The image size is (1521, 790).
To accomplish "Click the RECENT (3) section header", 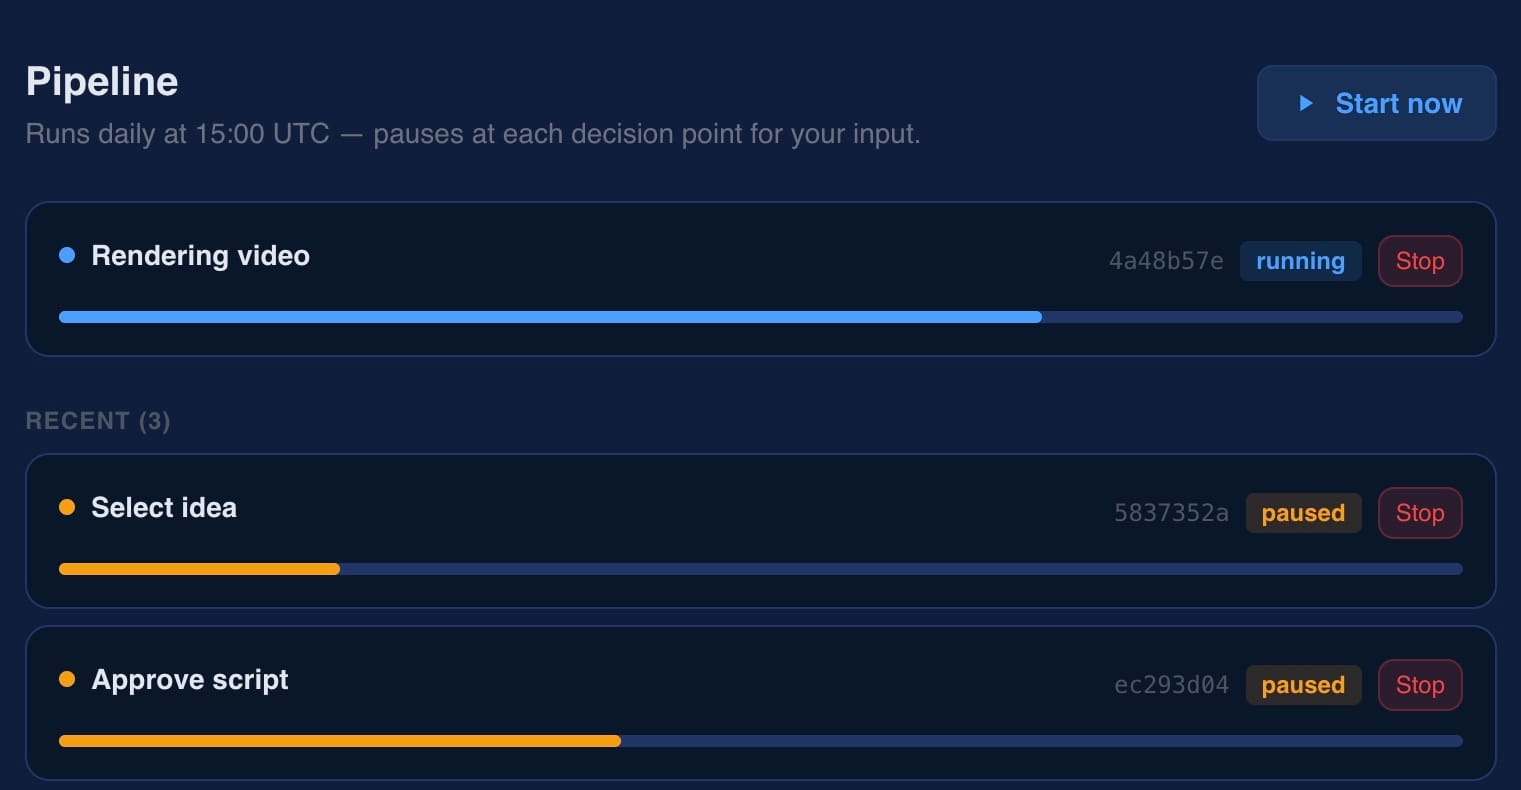I will click(x=98, y=421).
